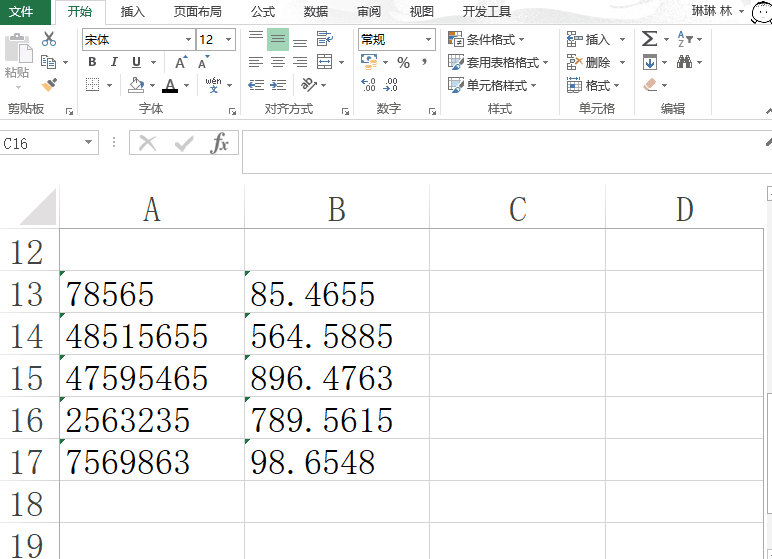Viewport: 772px width, 559px height.
Task: Open 条件格式 conditional formatting menu
Action: coord(486,39)
